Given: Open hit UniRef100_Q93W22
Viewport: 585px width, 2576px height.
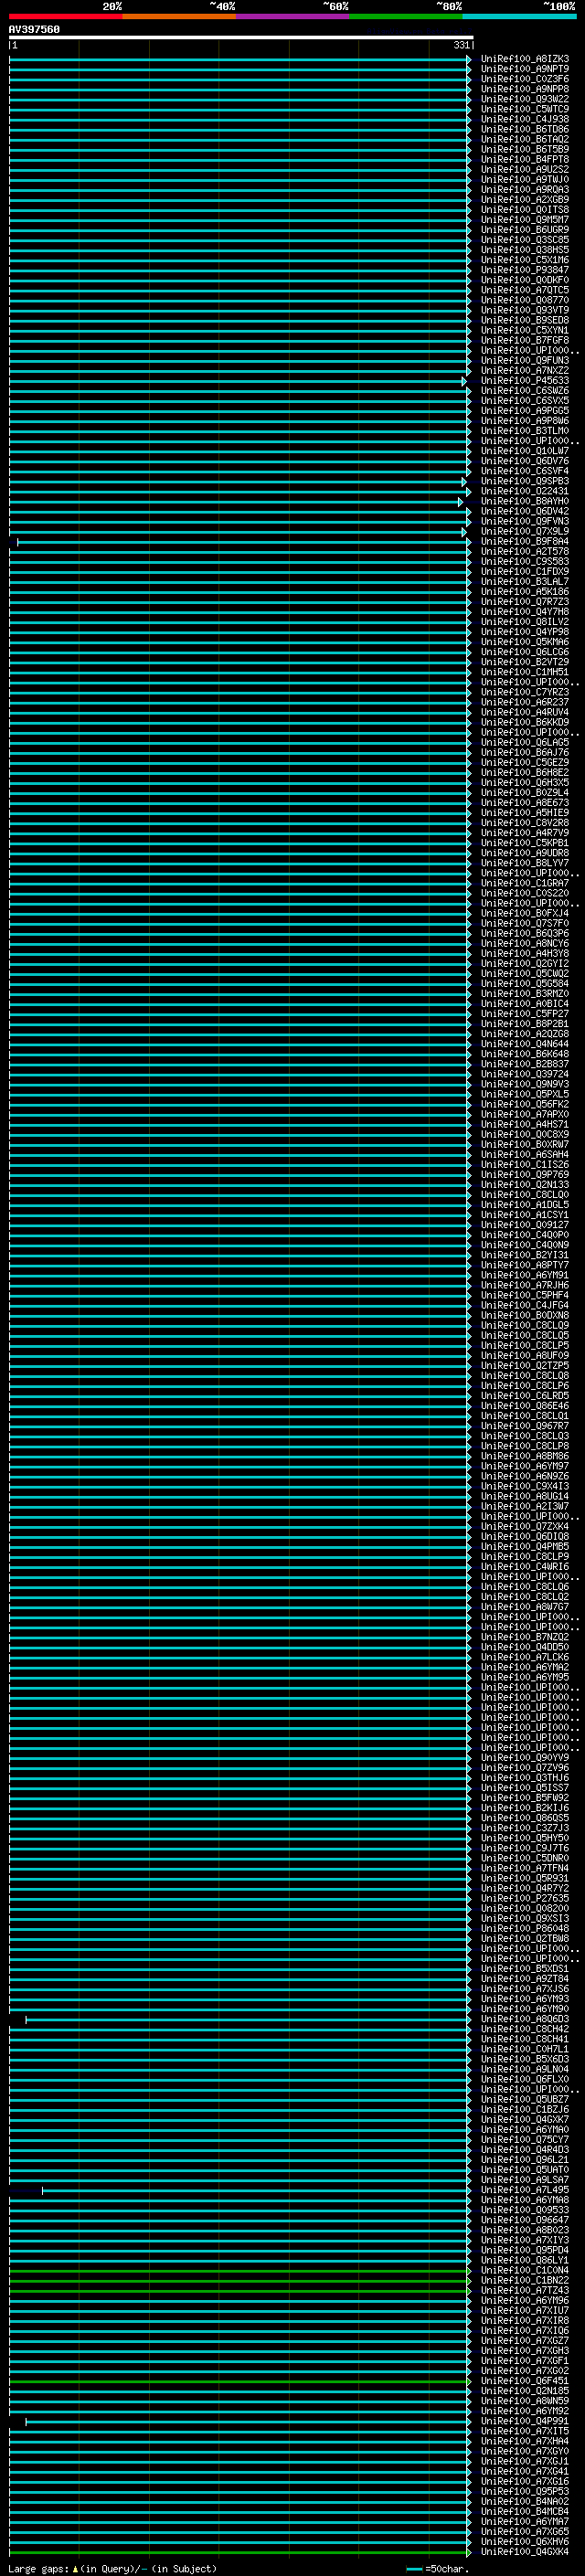Looking at the screenshot, I should pos(525,99).
